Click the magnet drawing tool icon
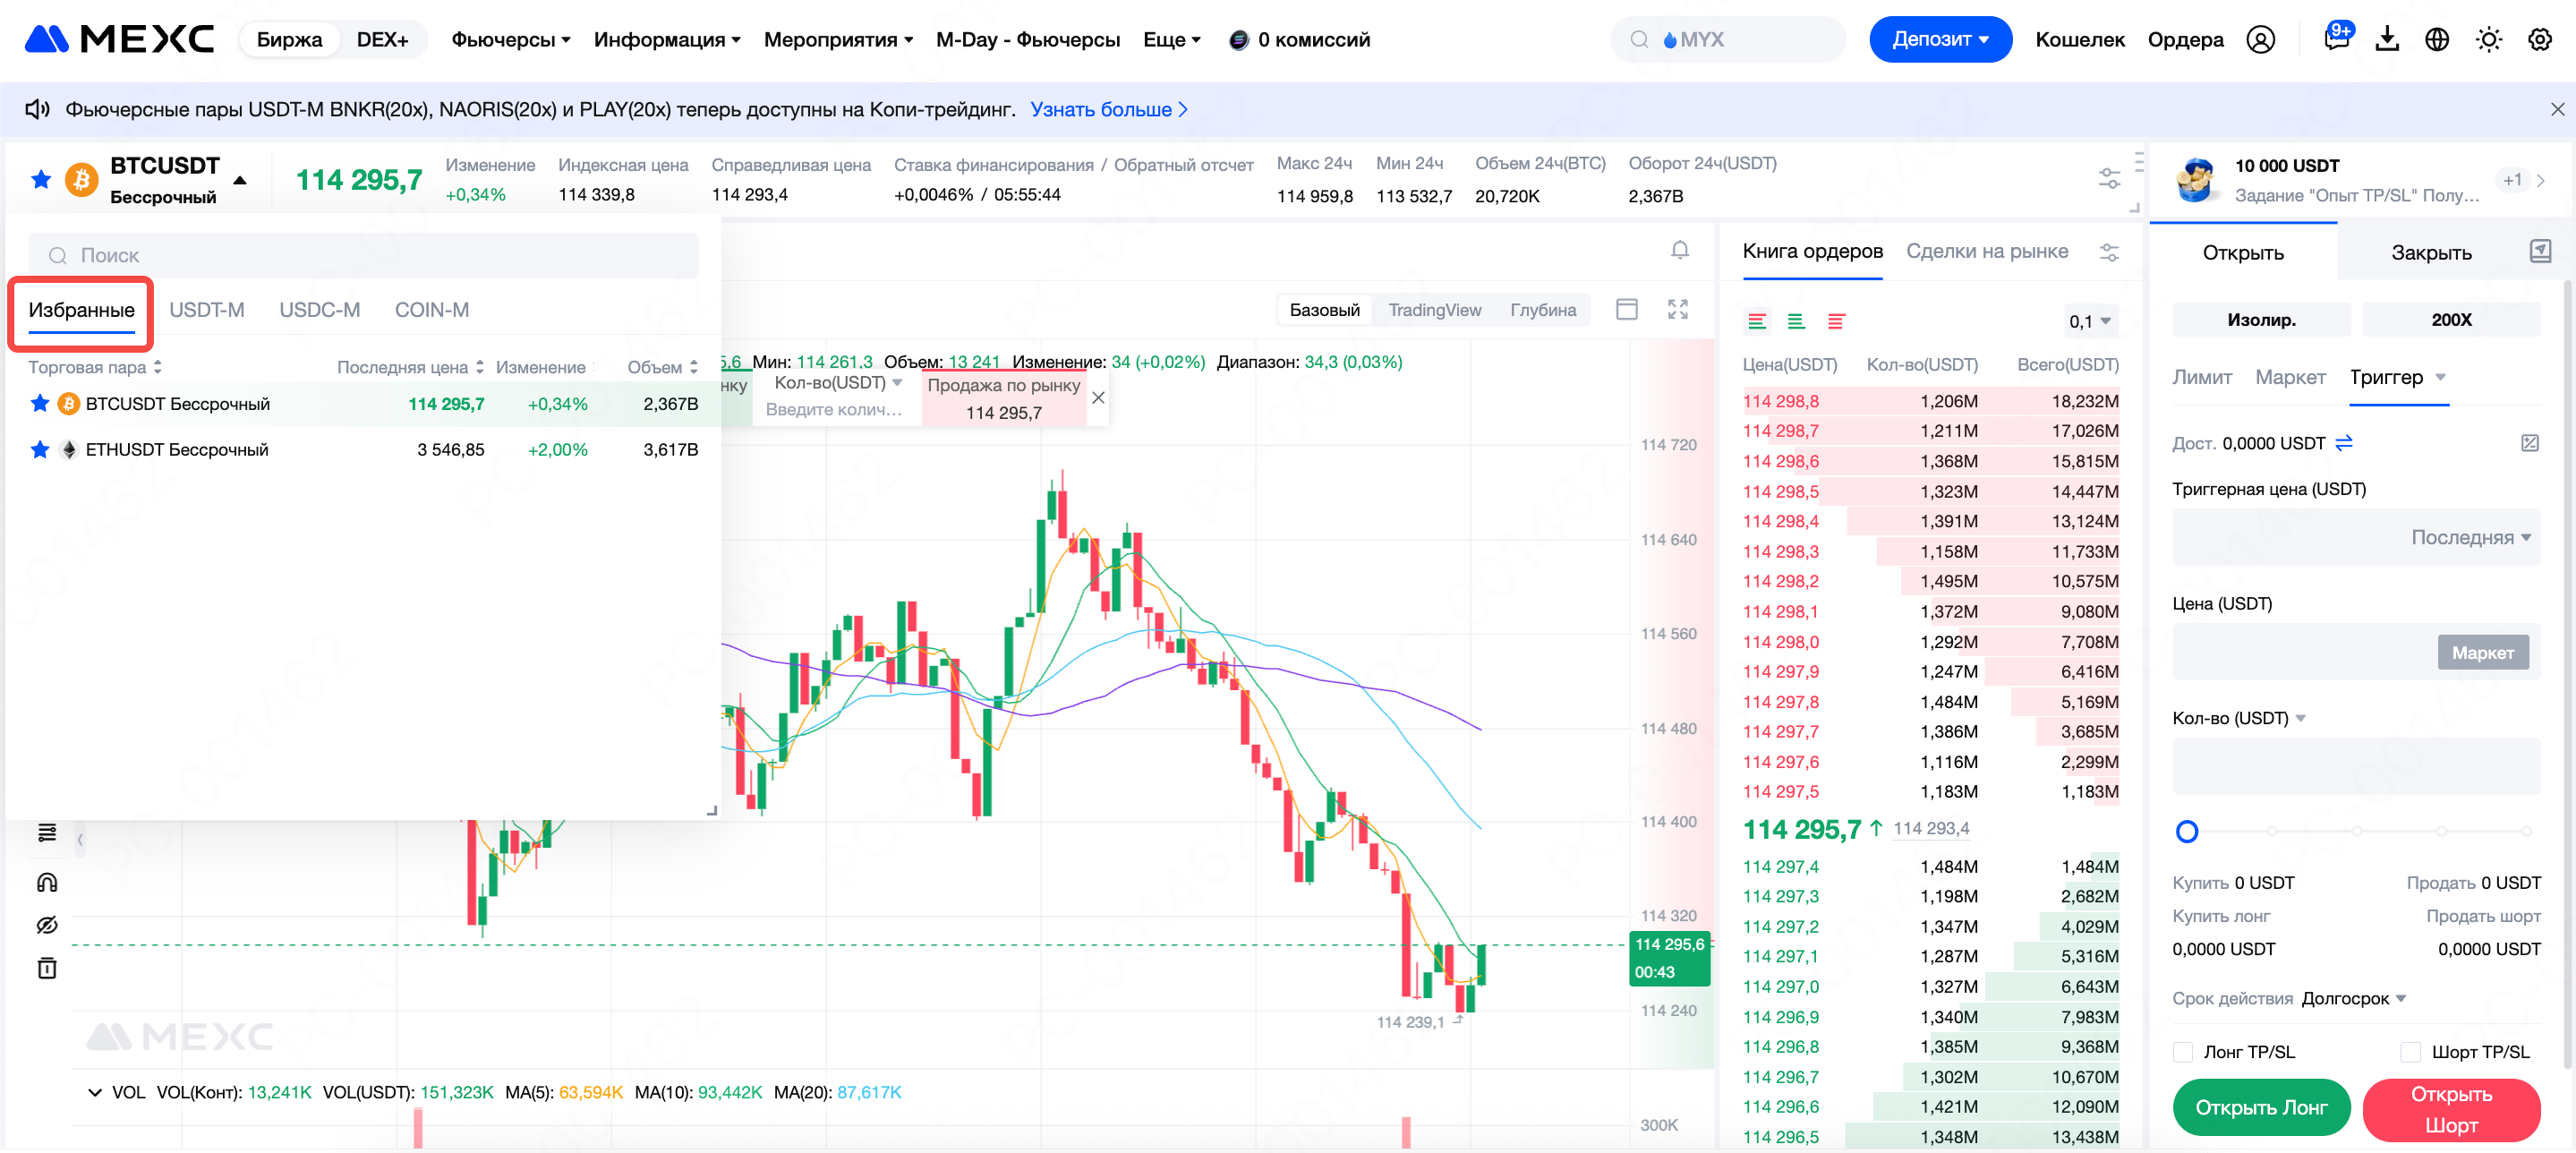This screenshot has width=2576, height=1153. 47,881
